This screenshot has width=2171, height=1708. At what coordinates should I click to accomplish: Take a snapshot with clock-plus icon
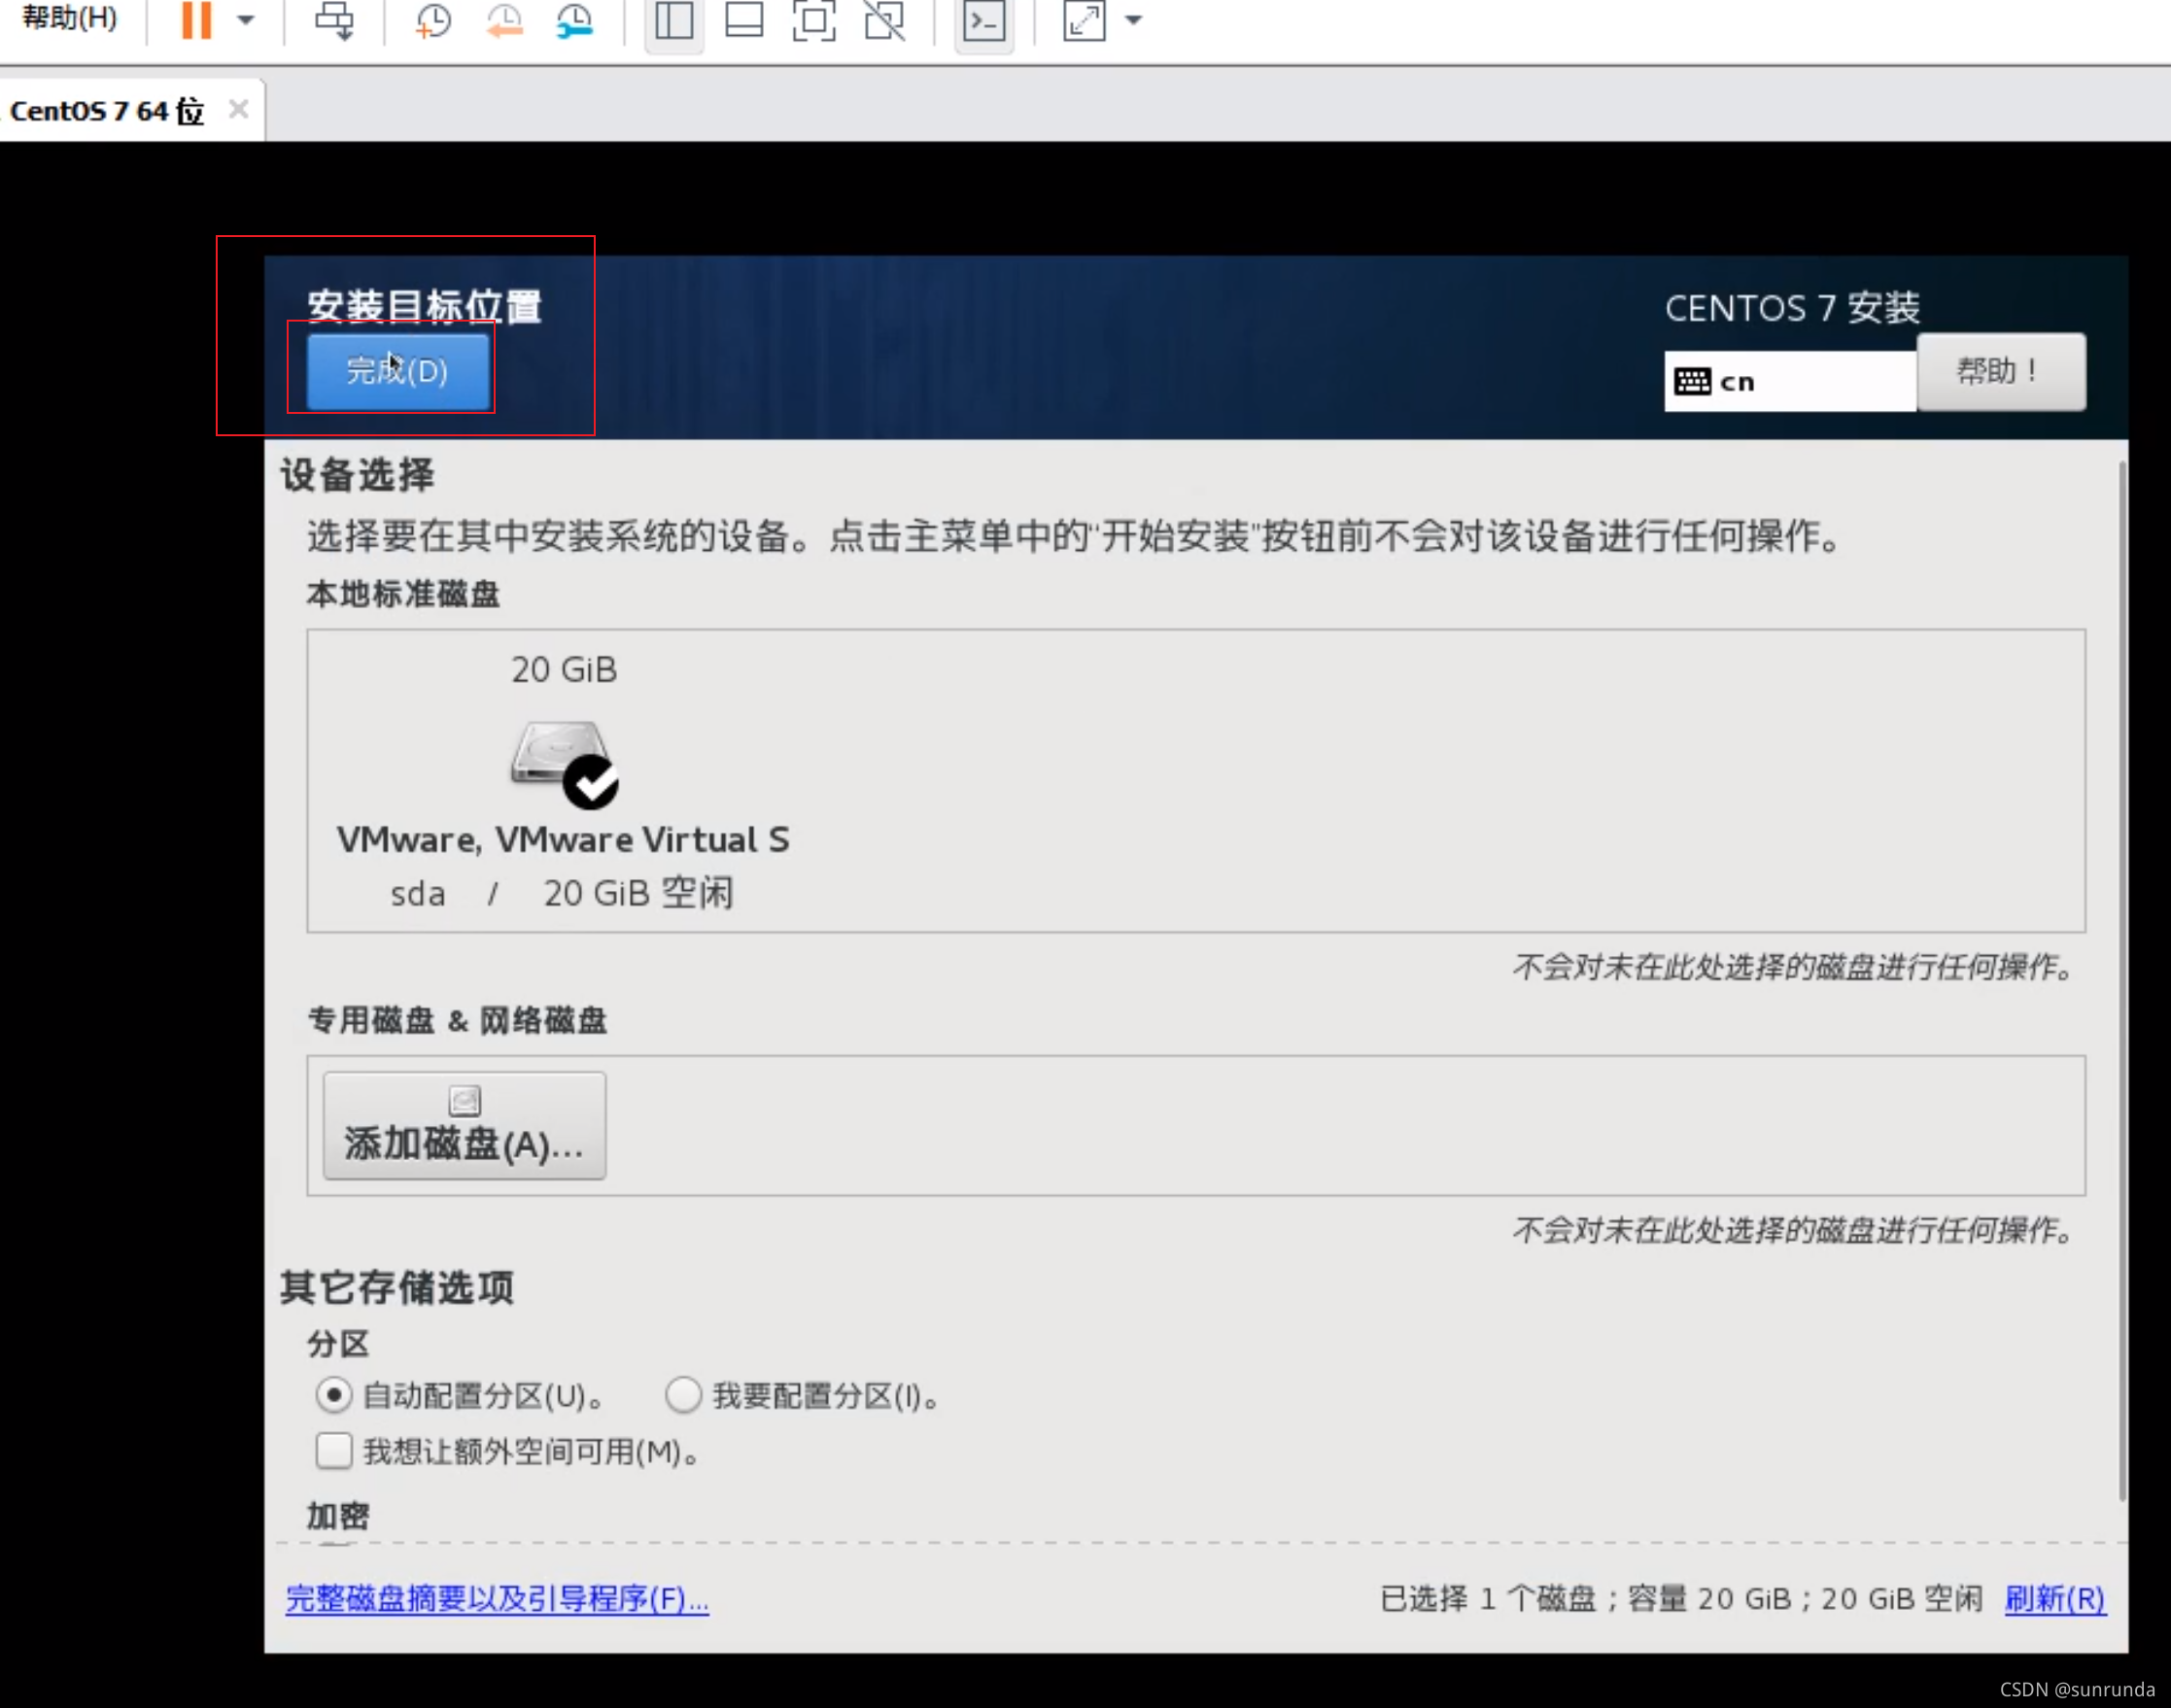[x=433, y=20]
